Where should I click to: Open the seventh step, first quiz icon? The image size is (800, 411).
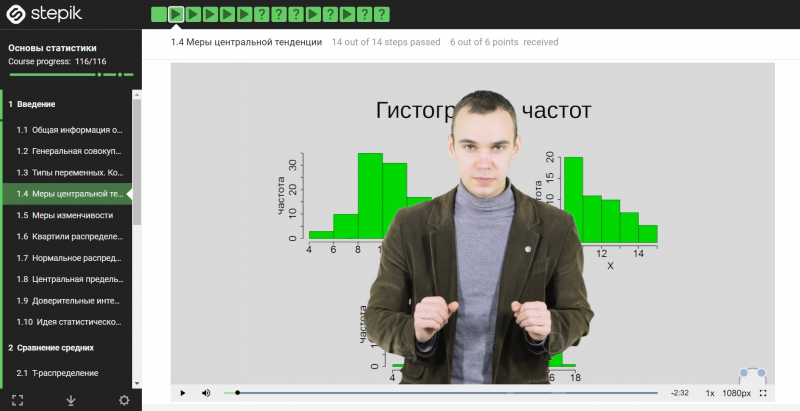262,14
